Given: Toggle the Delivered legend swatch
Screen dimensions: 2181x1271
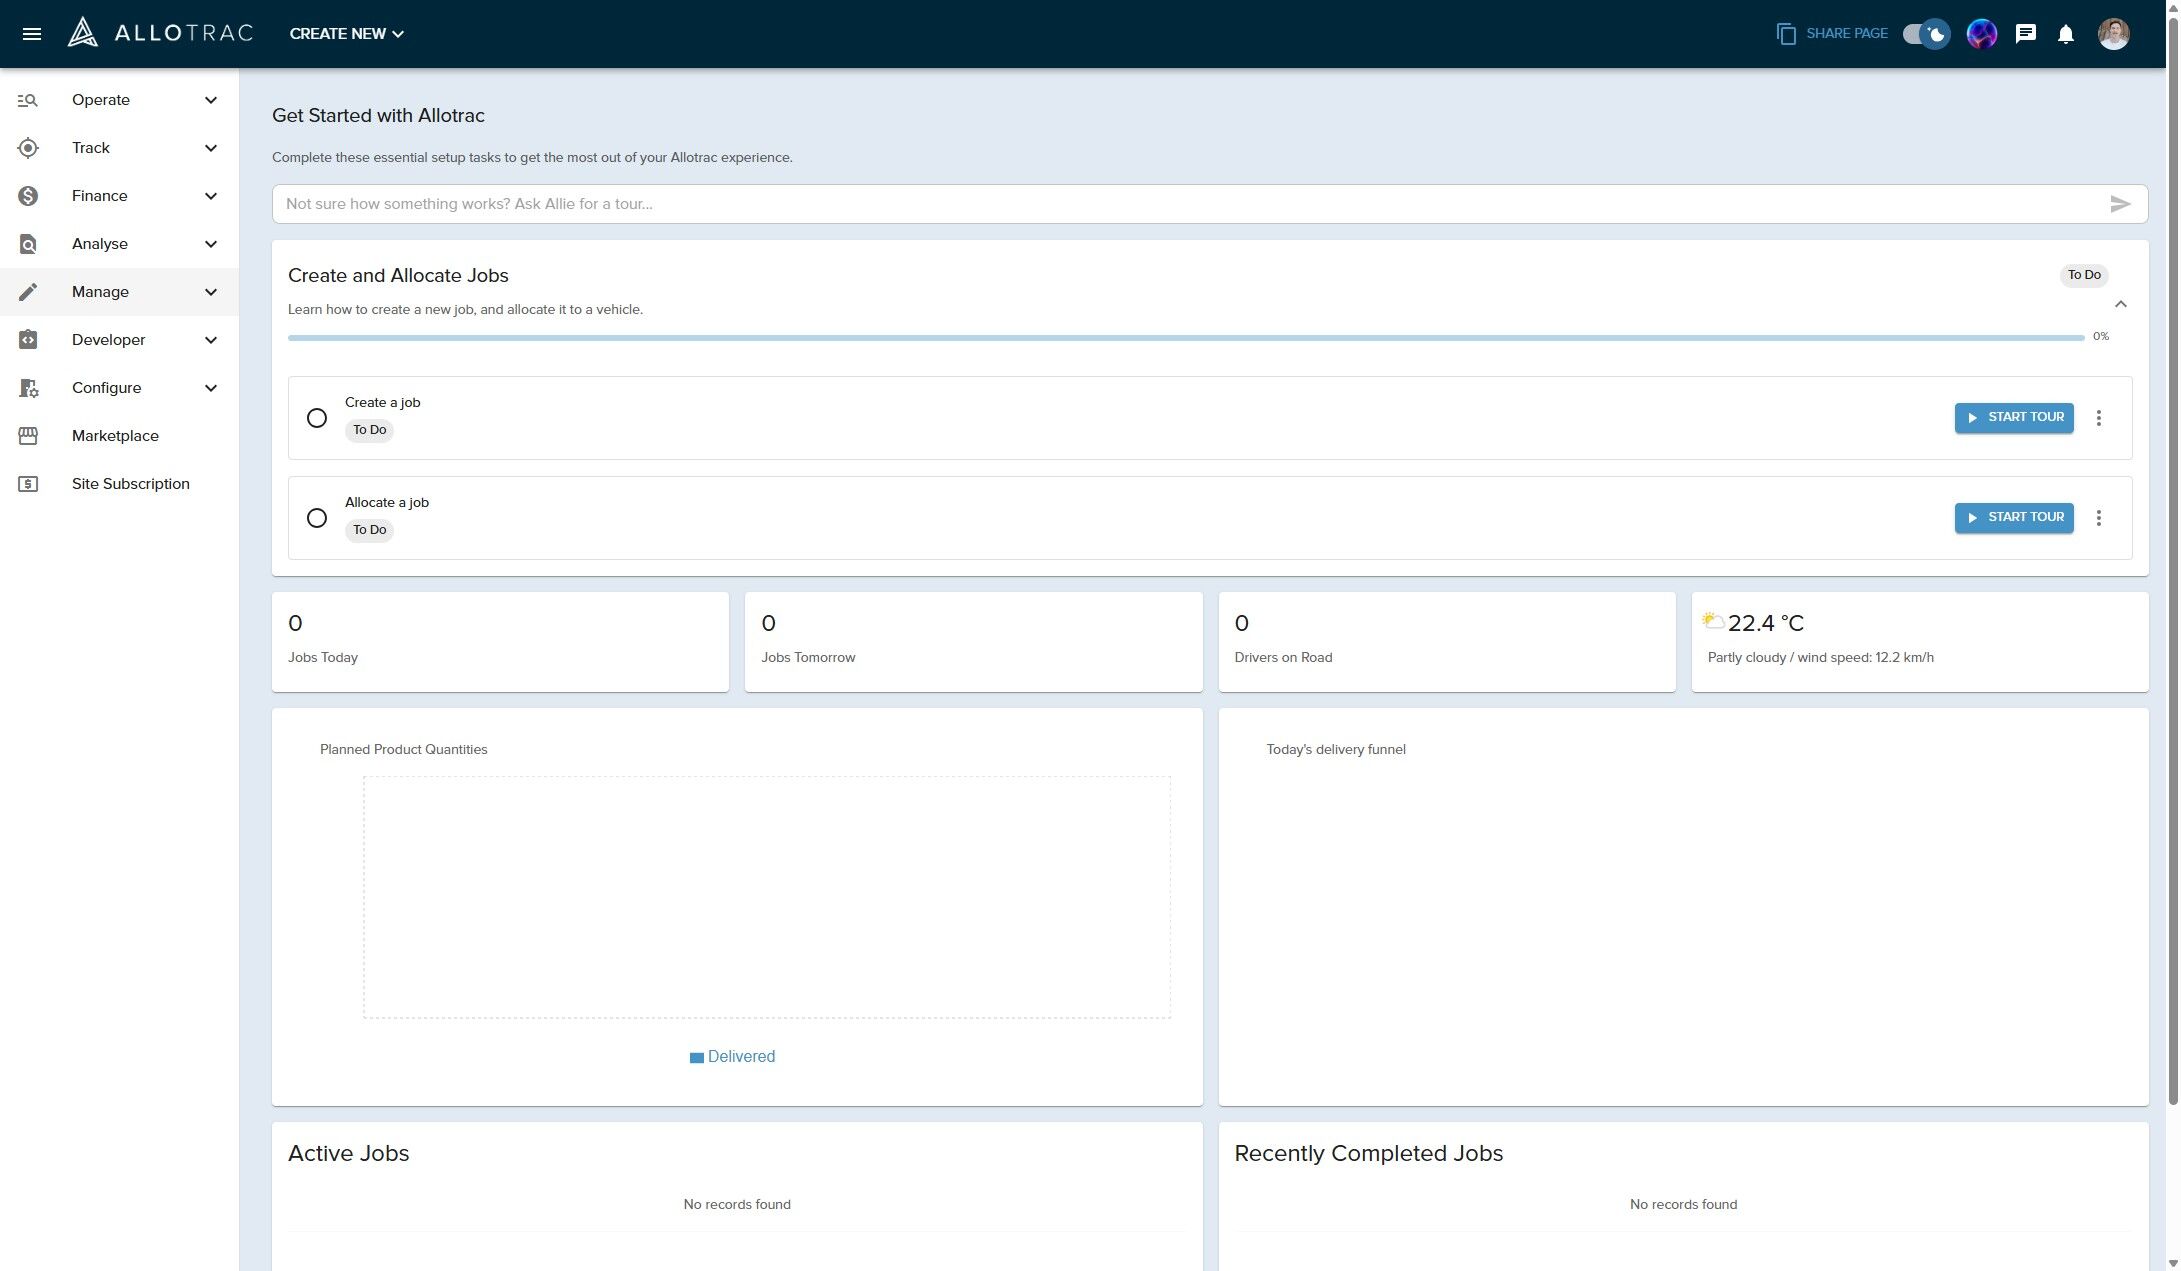Looking at the screenshot, I should [697, 1058].
